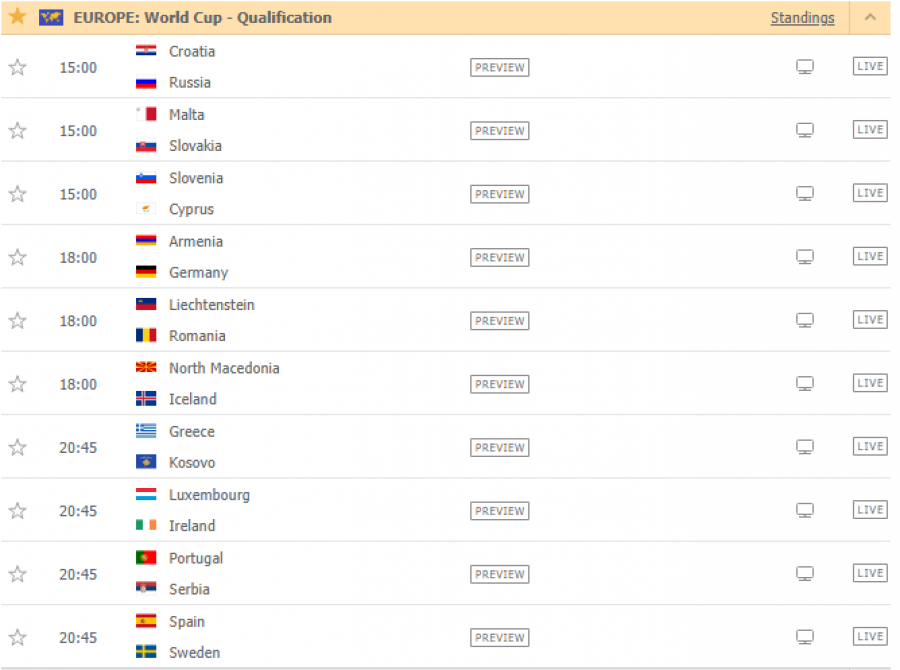This screenshot has width=900, height=670.
Task: Open TV icon for Portugal vs Serbia match
Action: point(805,574)
